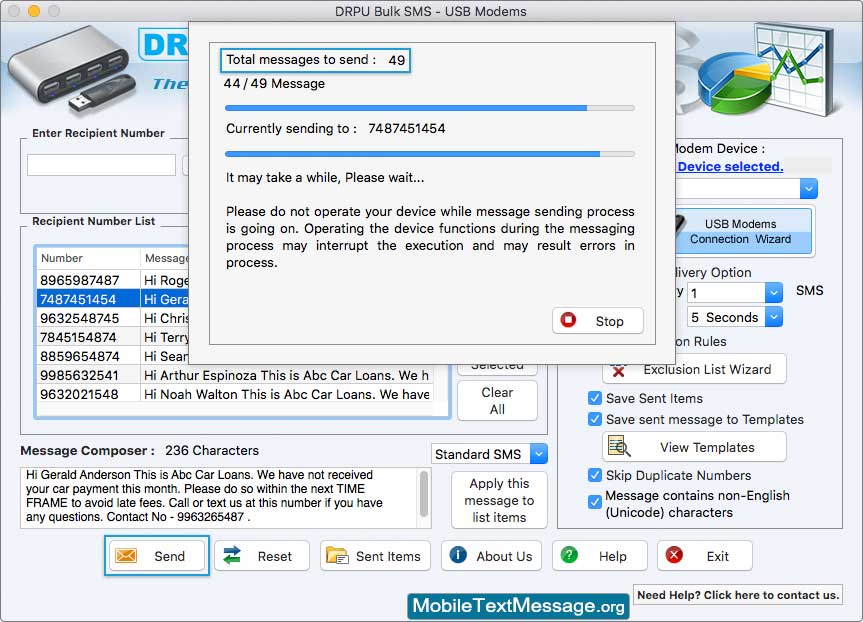Open the modem device dropdown
Viewport: 863px width, 622px height.
point(808,189)
